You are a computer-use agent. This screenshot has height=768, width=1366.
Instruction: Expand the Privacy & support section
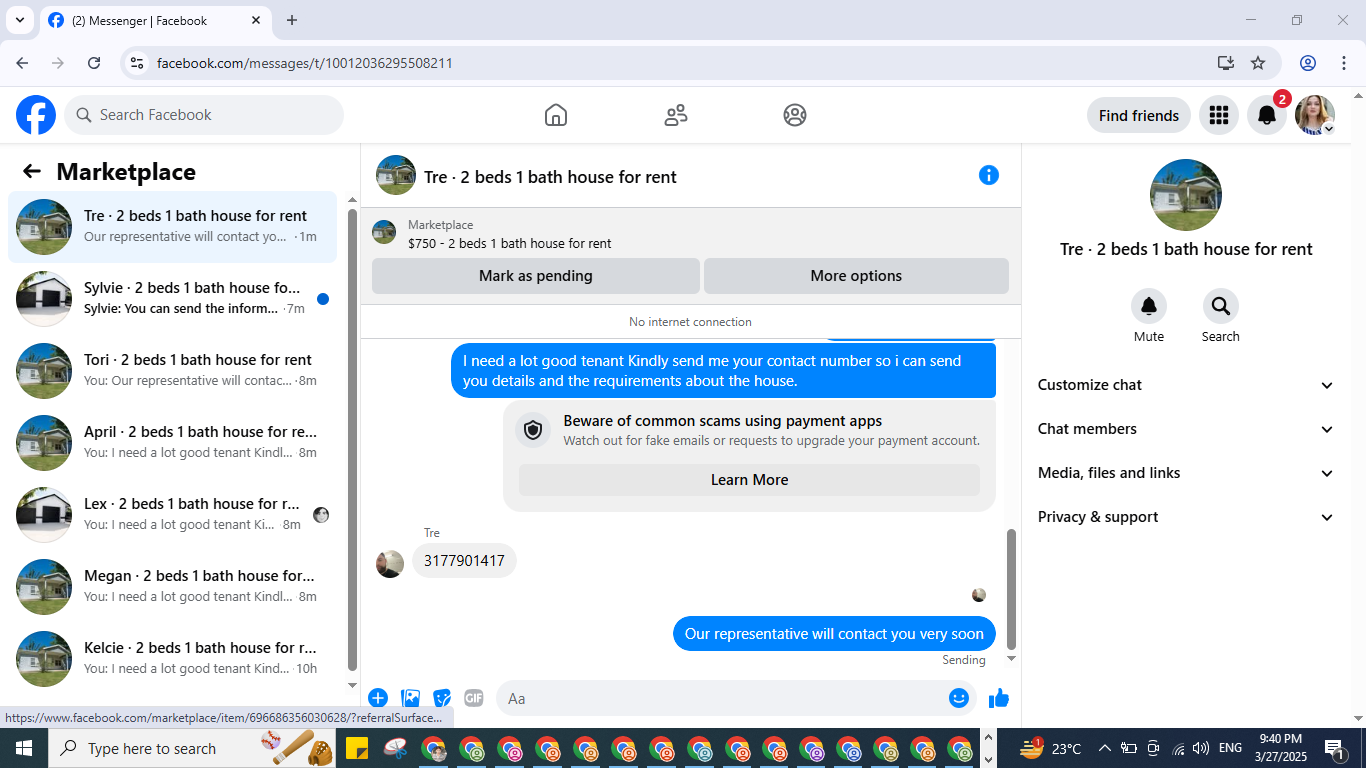(x=1186, y=517)
